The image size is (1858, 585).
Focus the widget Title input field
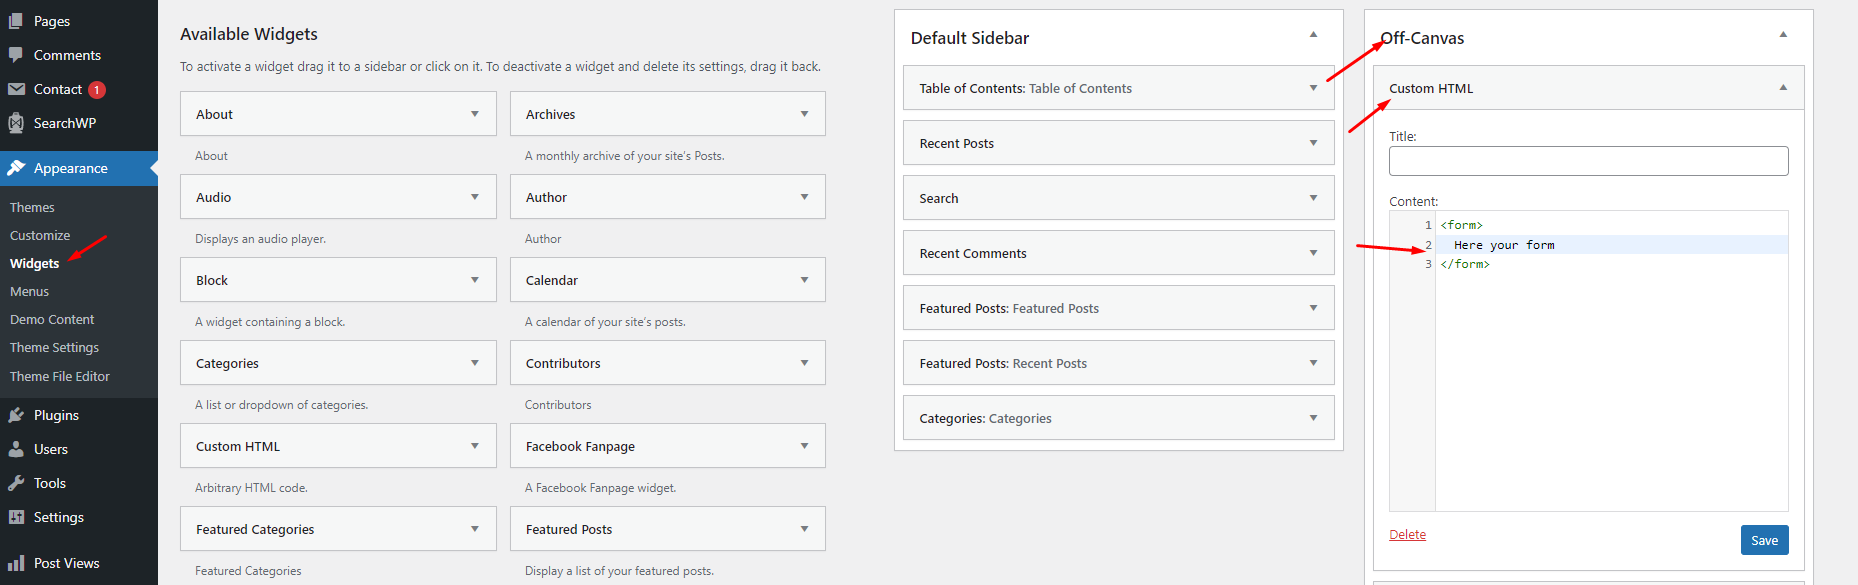pos(1588,161)
